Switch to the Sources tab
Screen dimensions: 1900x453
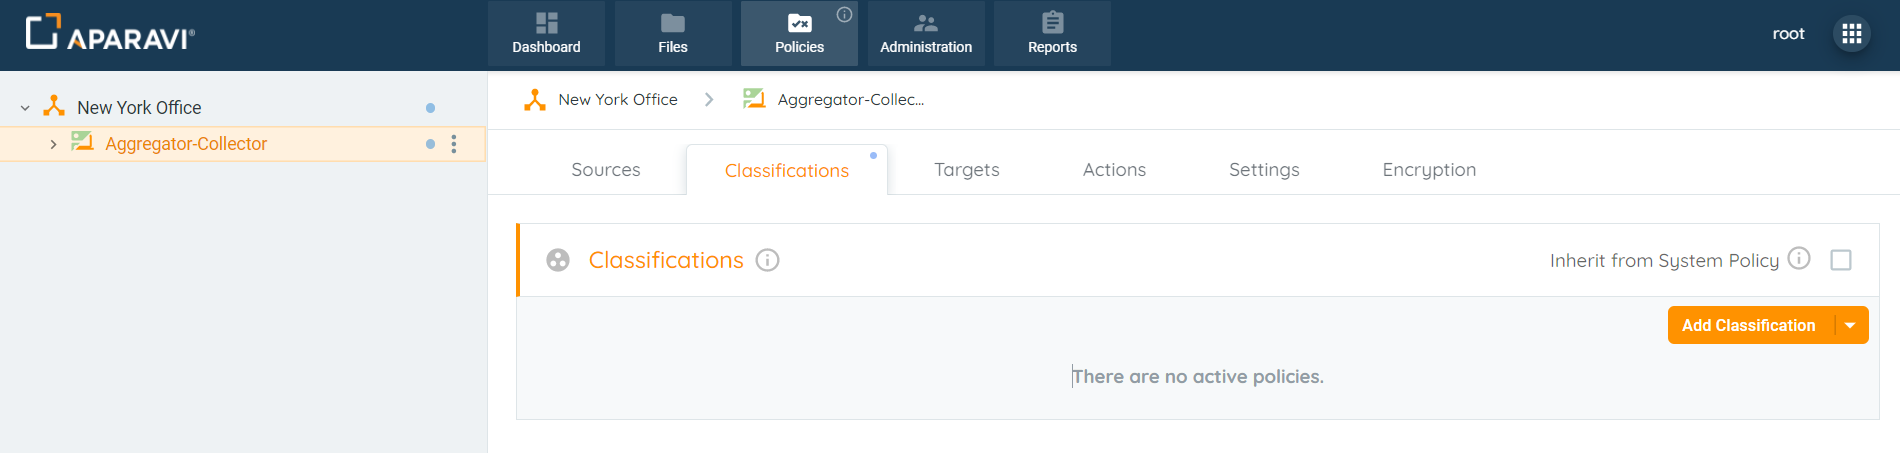coord(605,170)
